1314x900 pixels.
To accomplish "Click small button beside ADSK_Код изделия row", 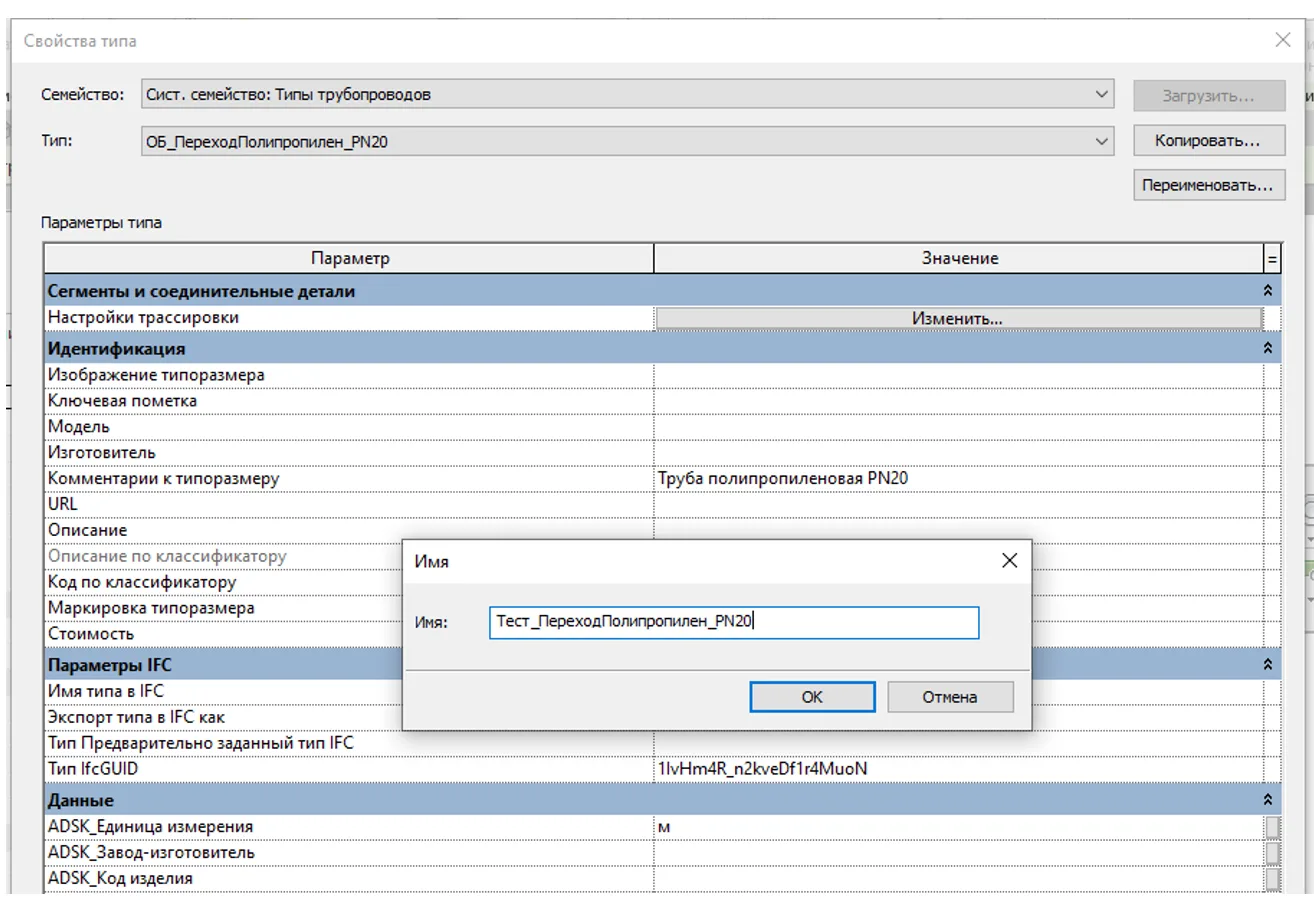I will 1272,879.
